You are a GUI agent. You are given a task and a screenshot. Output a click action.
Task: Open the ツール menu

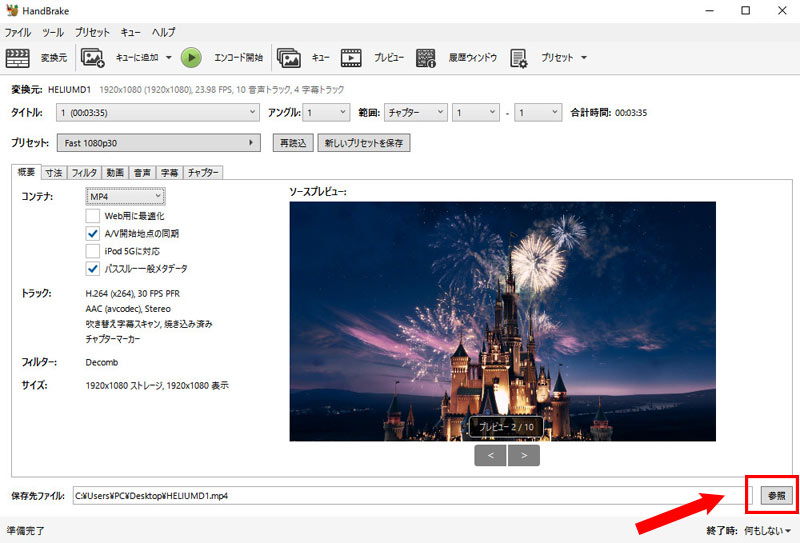click(52, 33)
